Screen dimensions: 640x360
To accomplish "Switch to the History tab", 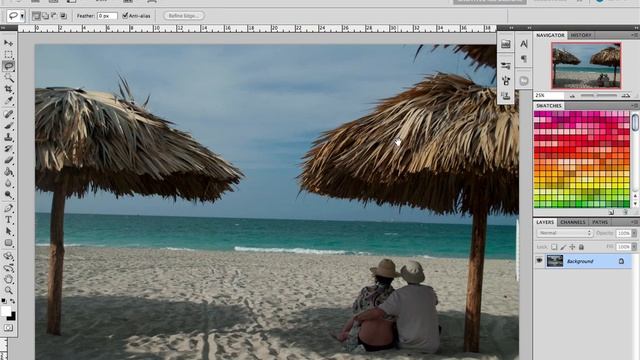I will [581, 36].
